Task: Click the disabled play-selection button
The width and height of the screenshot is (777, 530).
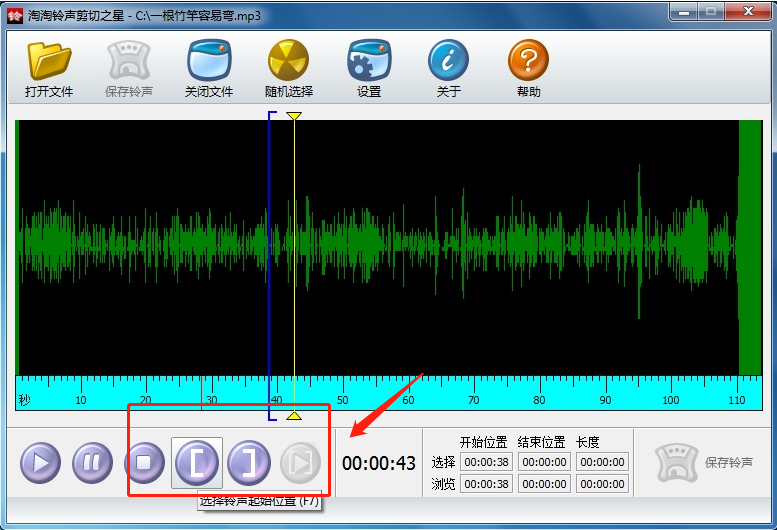Action: point(300,463)
